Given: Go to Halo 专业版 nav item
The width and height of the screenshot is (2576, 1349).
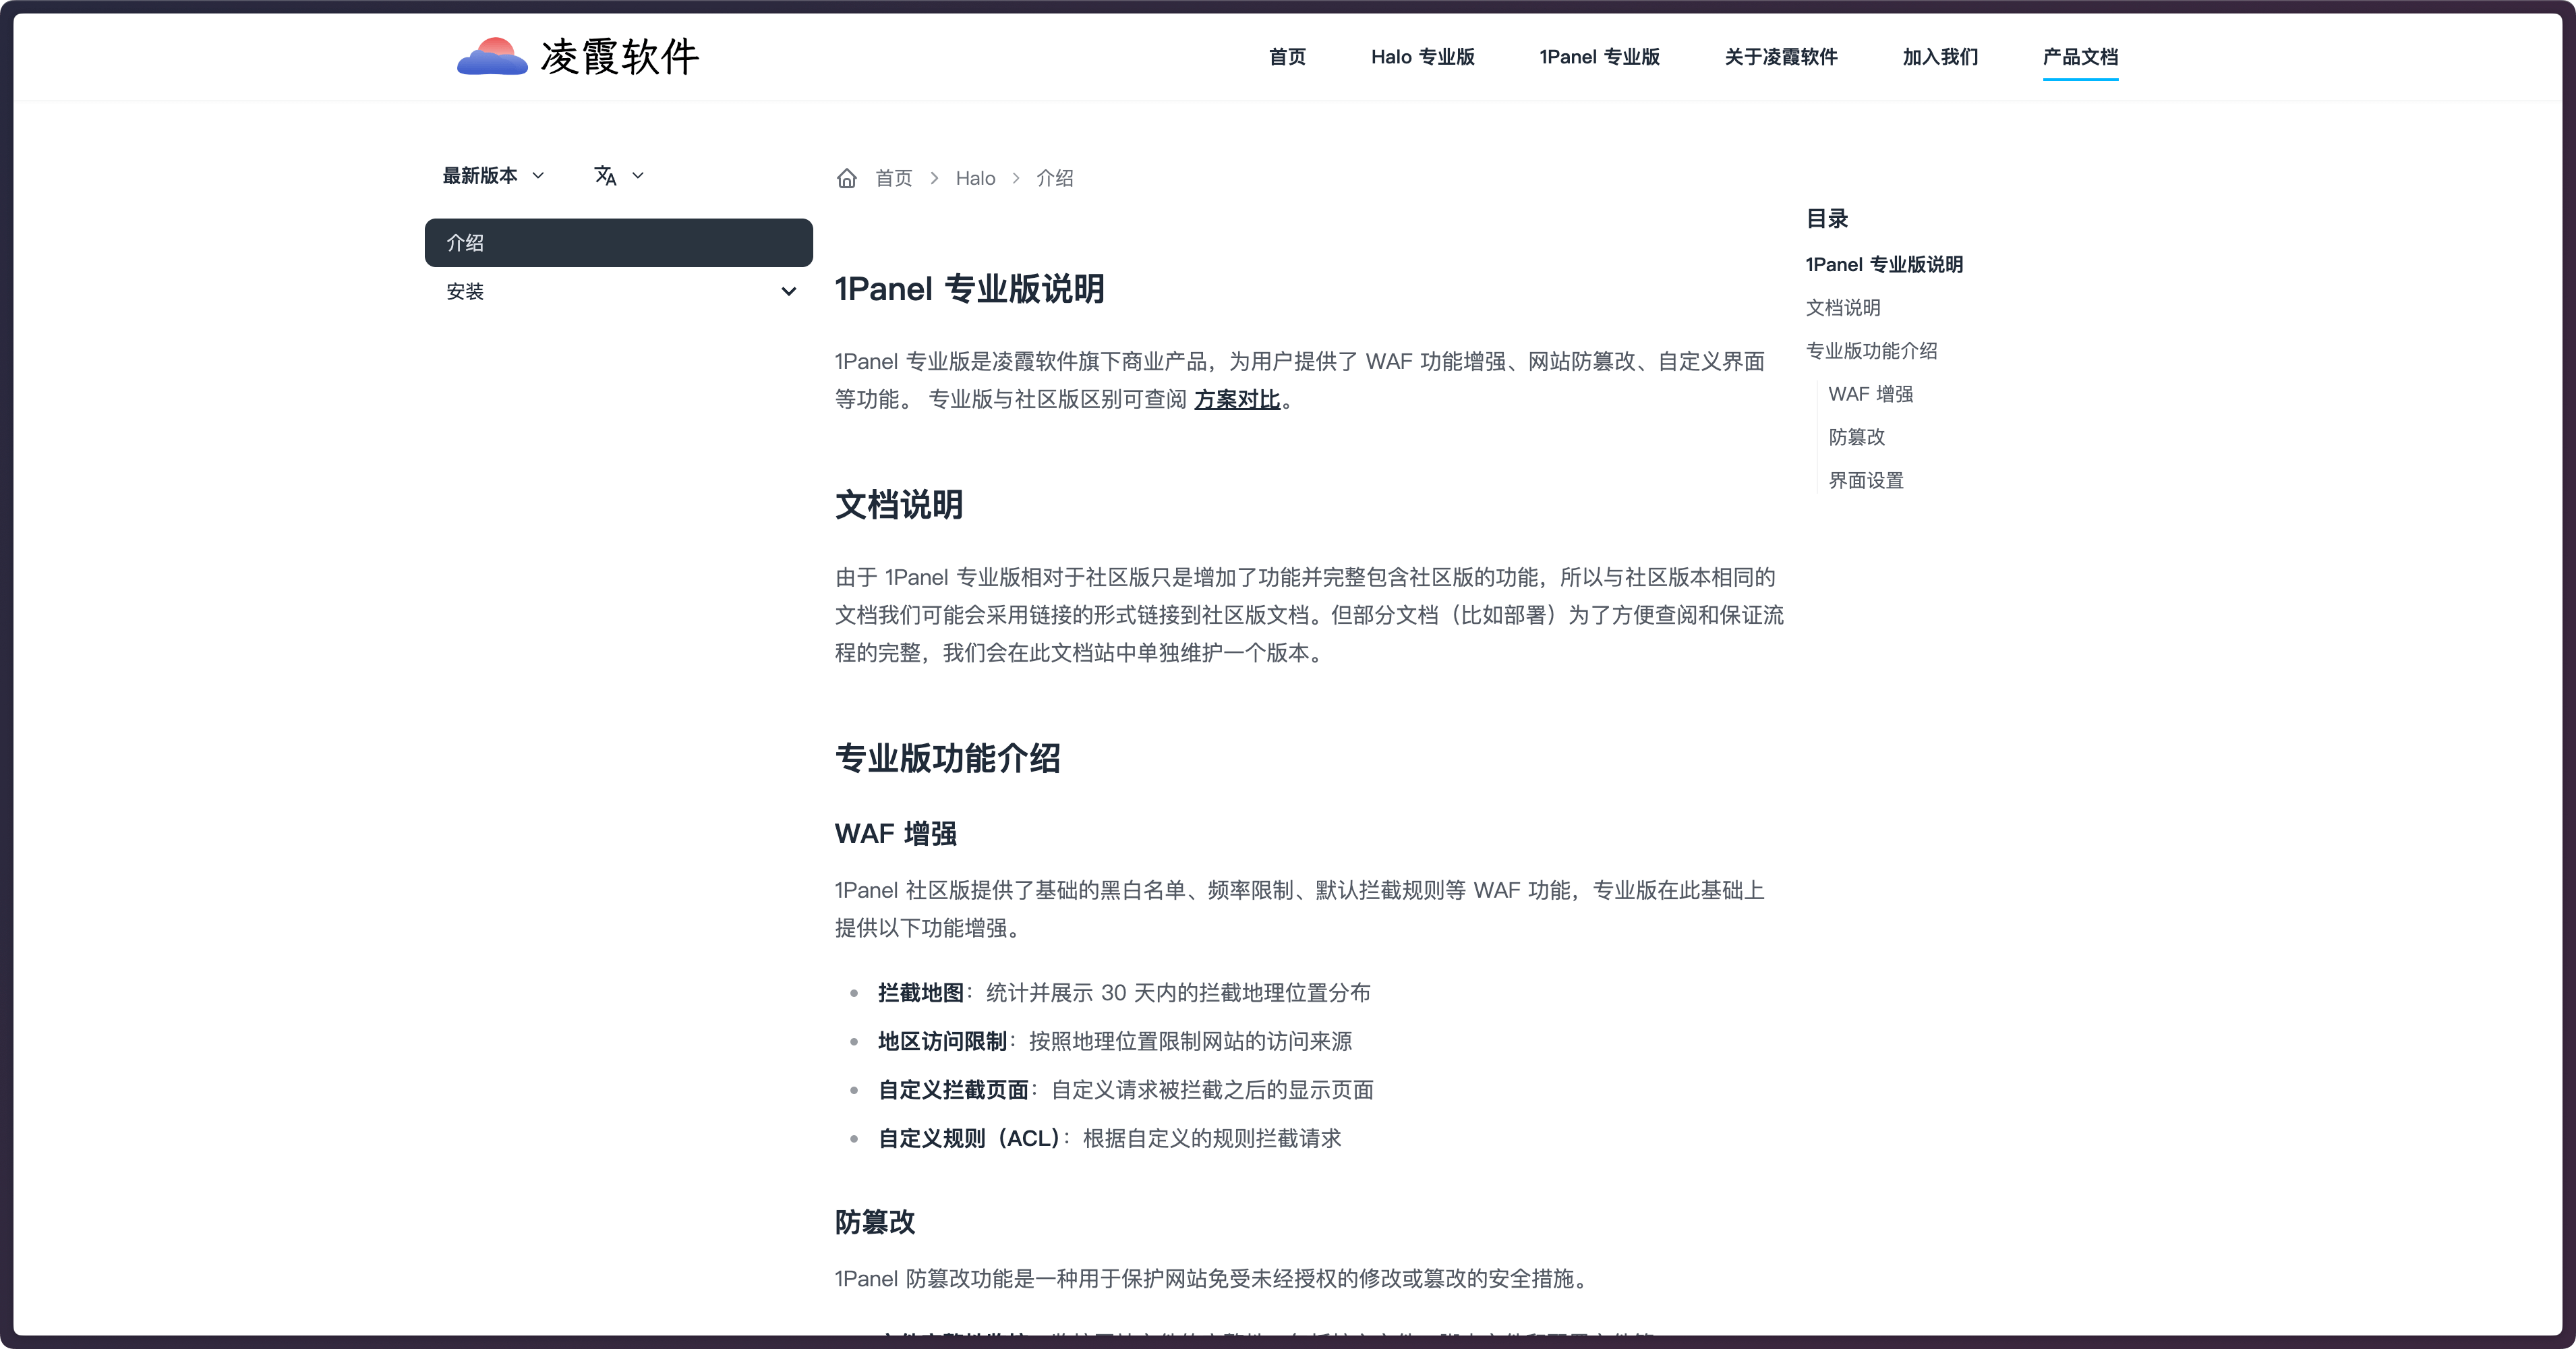Looking at the screenshot, I should [x=1422, y=57].
